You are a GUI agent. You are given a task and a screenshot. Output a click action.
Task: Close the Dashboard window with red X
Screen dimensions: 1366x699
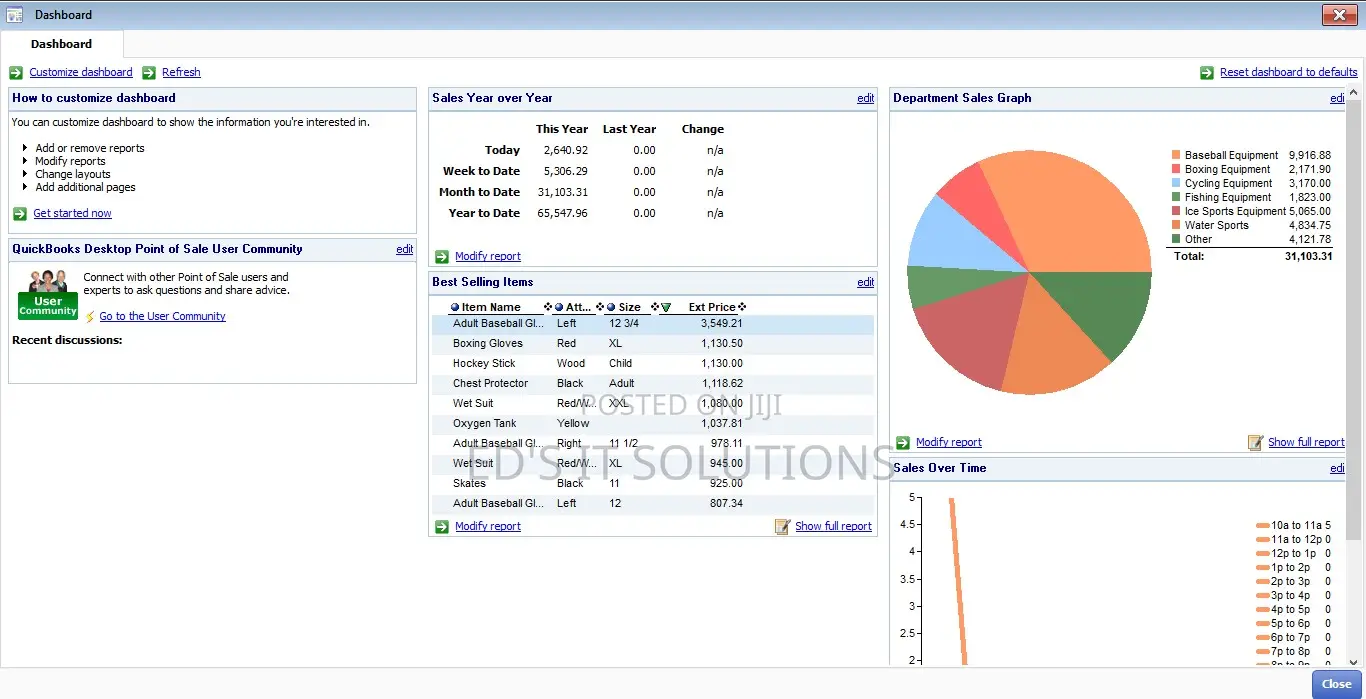tap(1339, 15)
